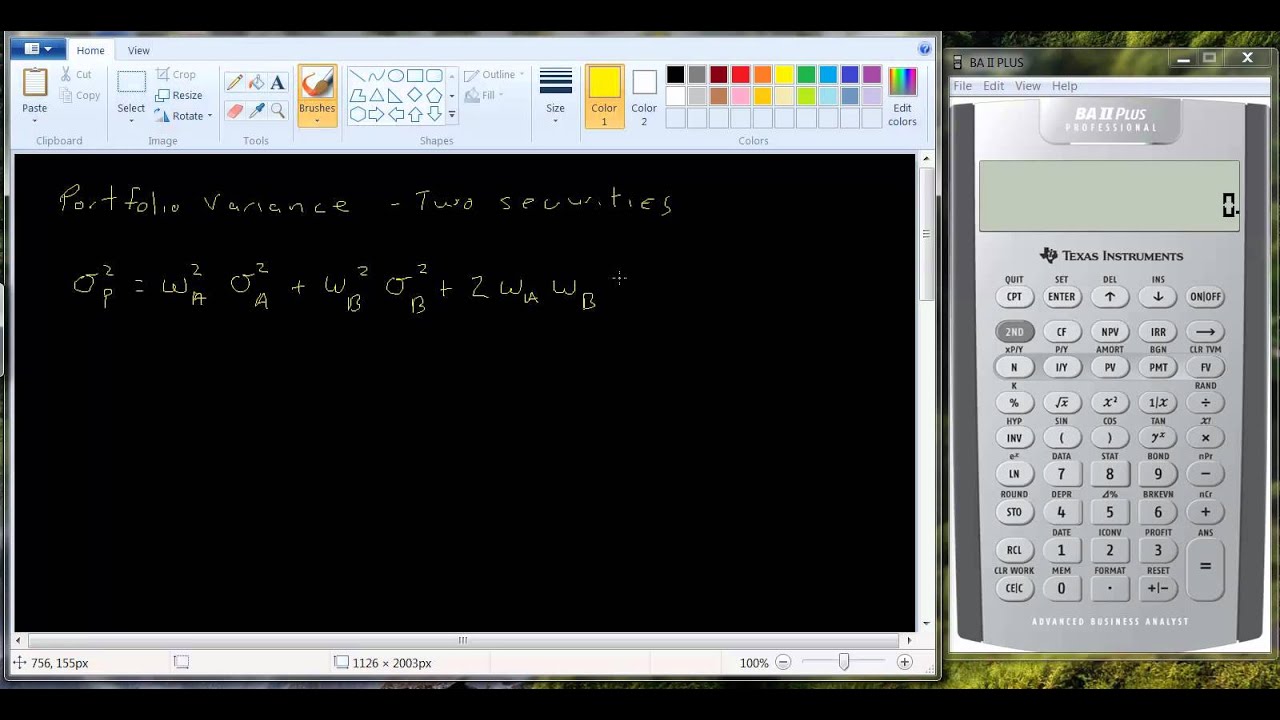Click the calculator CPT key
Viewport: 1280px width, 720px height.
(x=1014, y=297)
